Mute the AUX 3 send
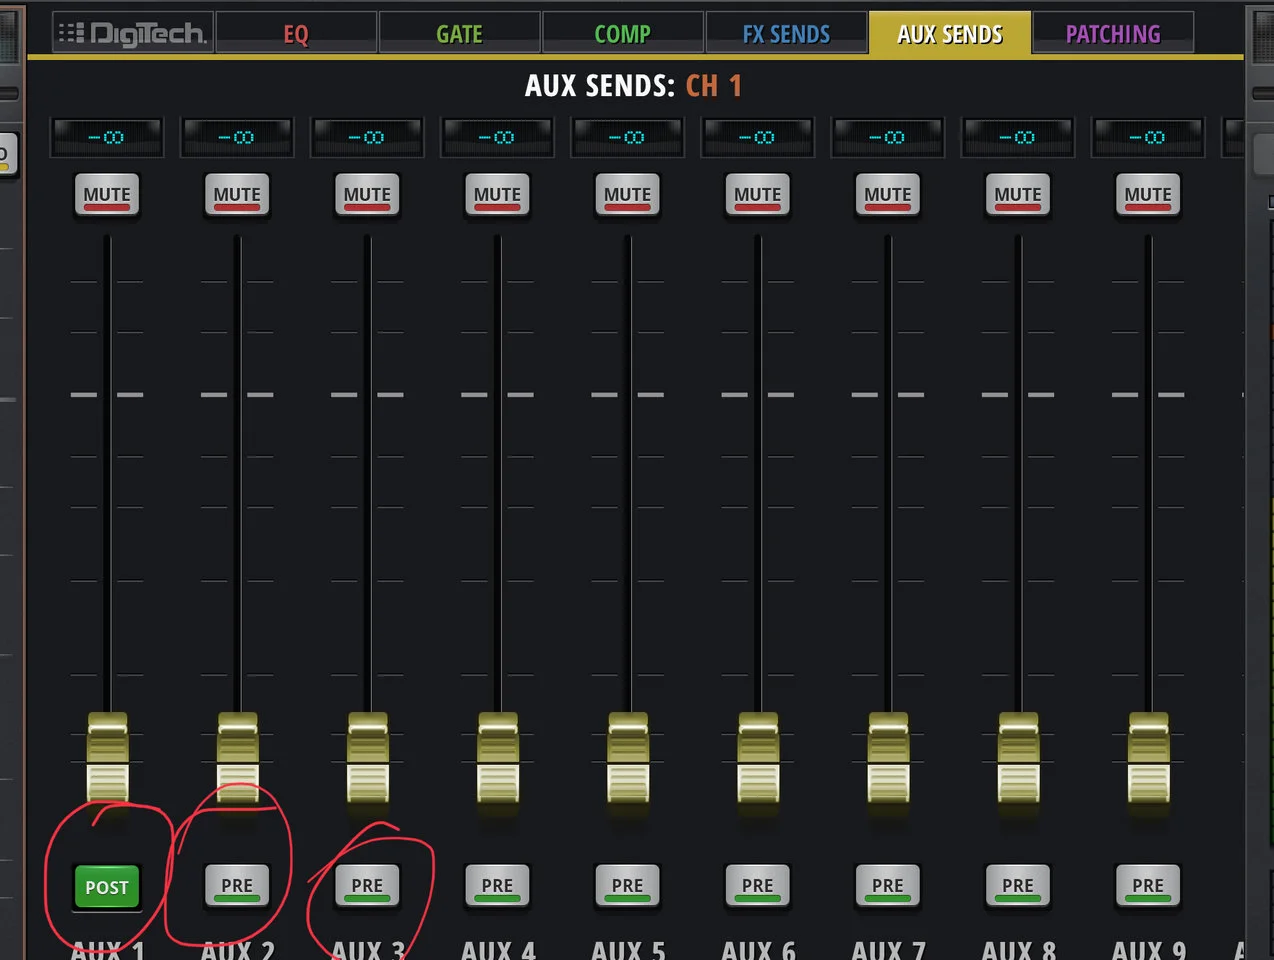The height and width of the screenshot is (960, 1274). (x=367, y=195)
